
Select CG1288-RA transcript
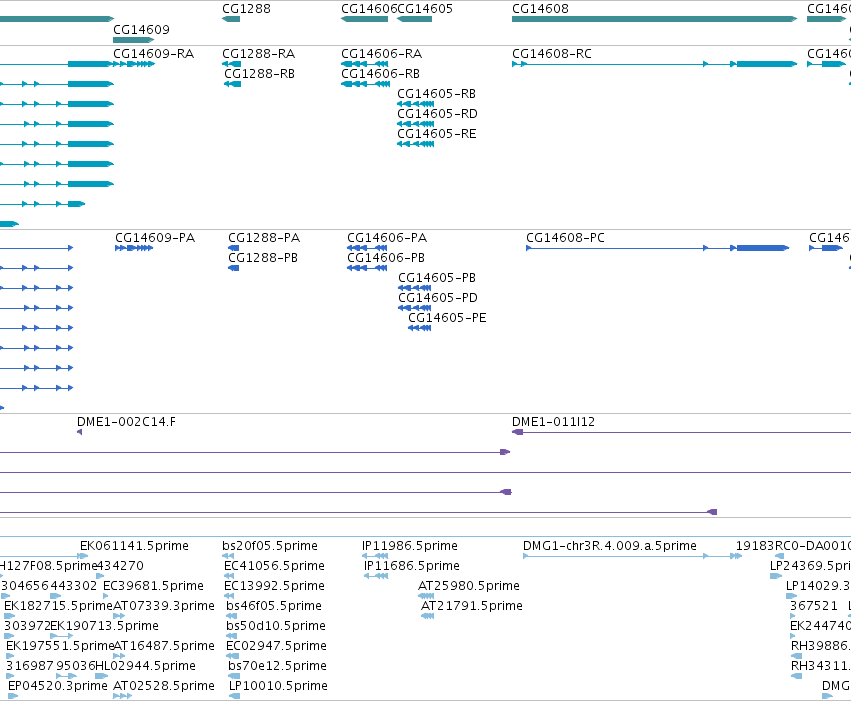232,64
